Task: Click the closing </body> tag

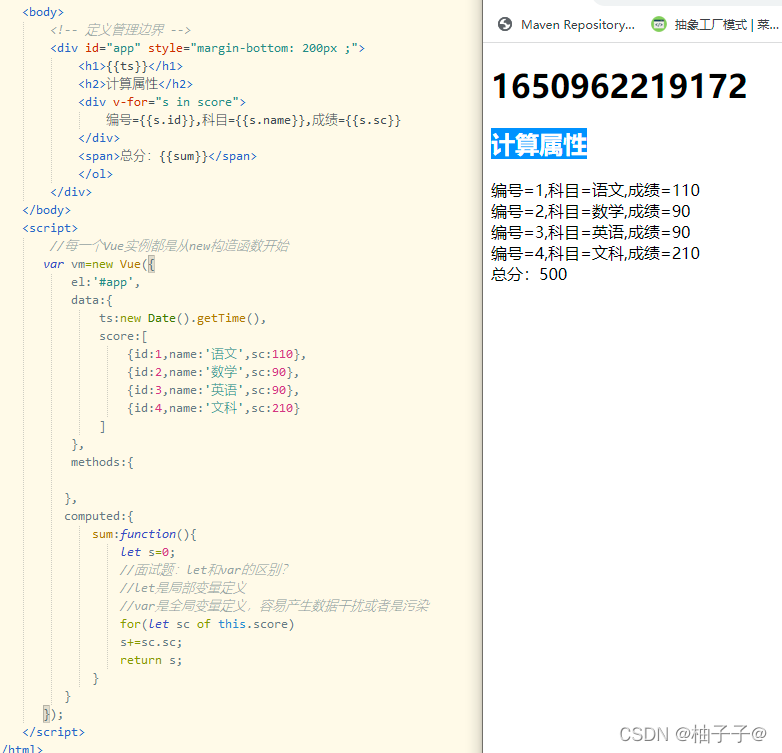Action: tap(46, 210)
